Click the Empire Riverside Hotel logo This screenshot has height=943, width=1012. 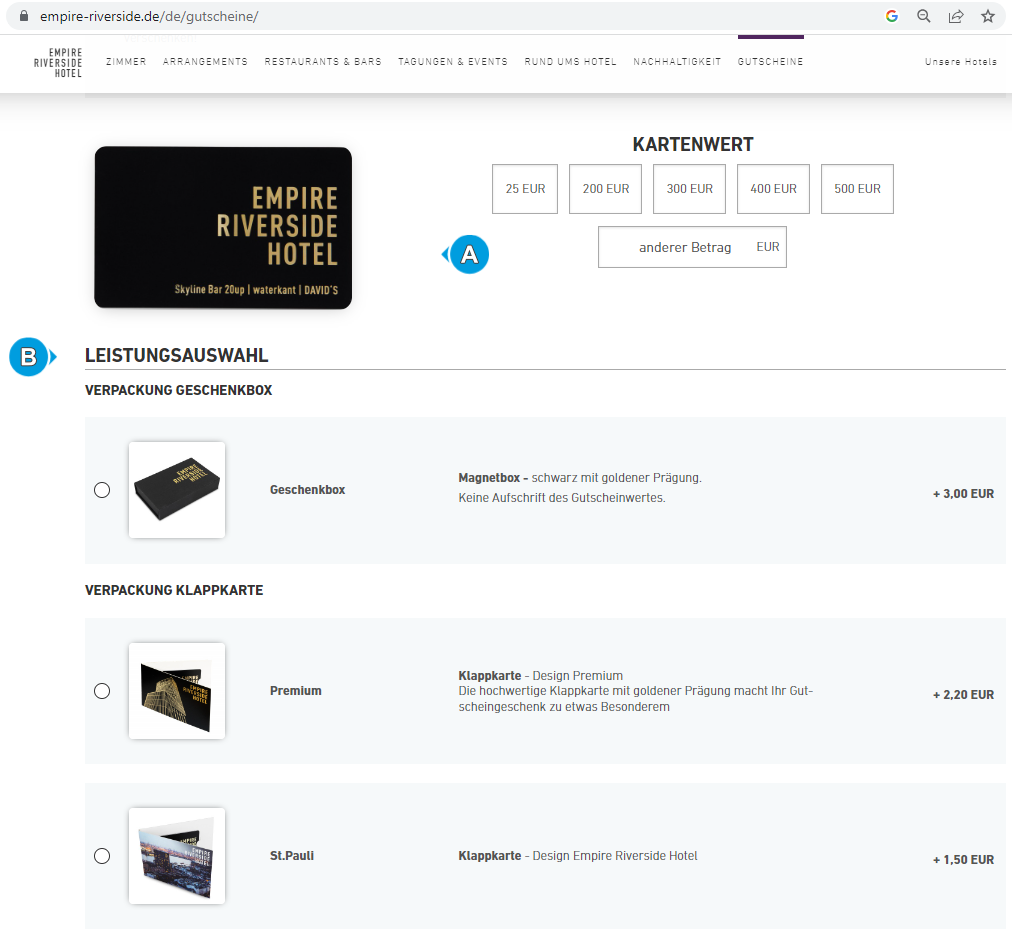point(58,63)
